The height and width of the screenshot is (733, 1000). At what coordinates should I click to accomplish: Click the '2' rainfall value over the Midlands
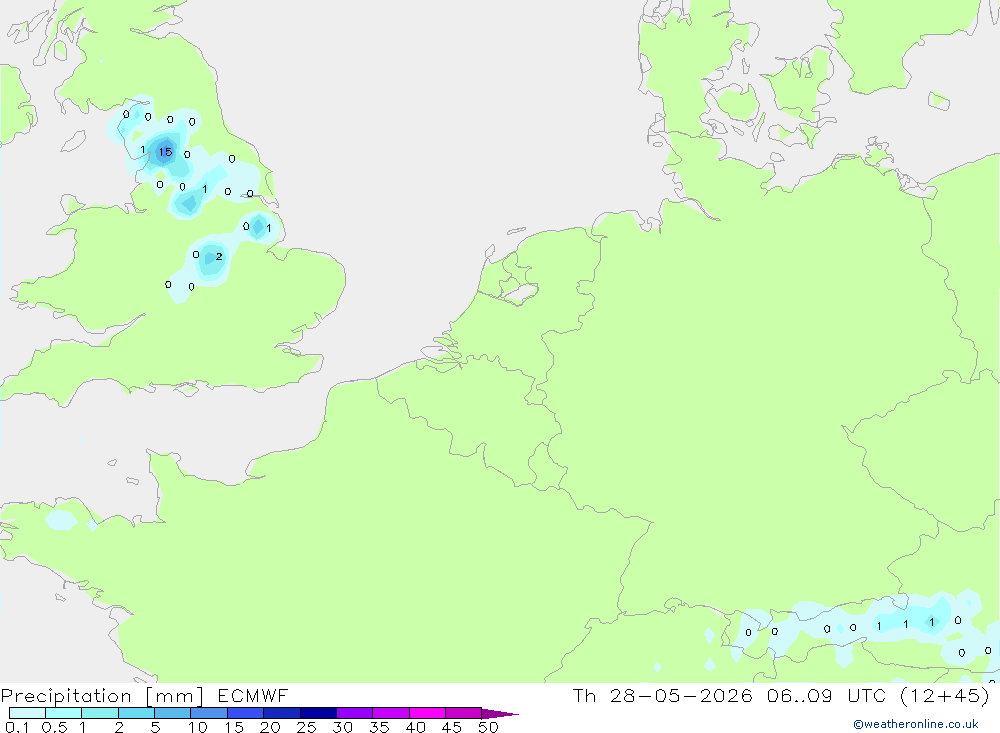click(x=219, y=256)
